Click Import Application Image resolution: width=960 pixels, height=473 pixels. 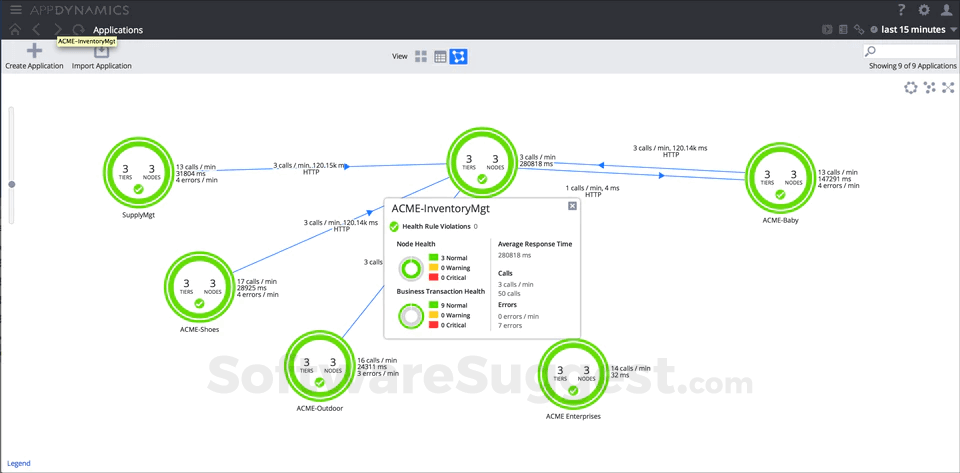[x=102, y=56]
